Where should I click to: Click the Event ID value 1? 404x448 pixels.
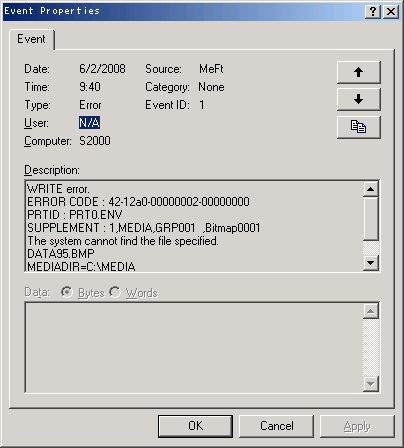click(x=202, y=105)
